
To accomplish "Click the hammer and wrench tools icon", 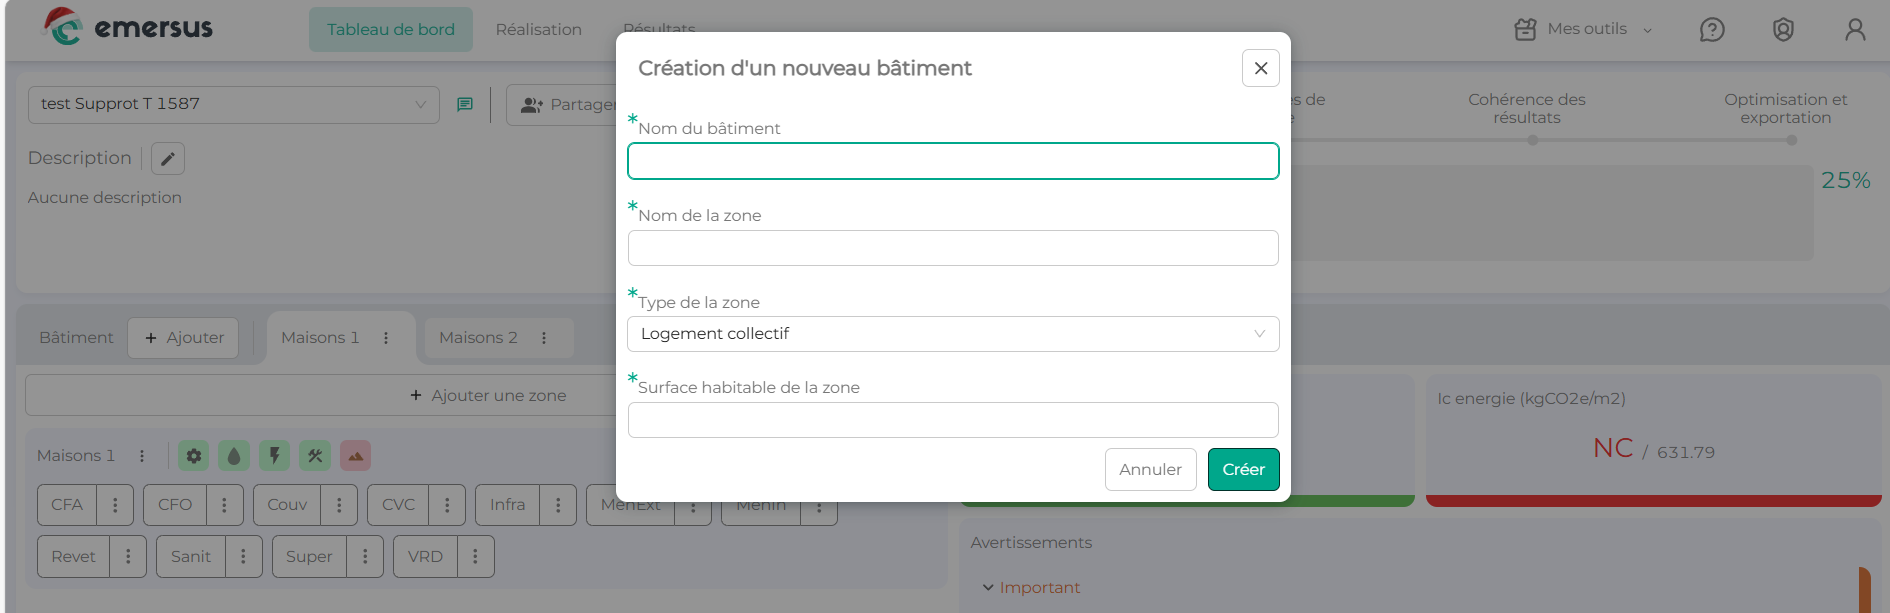I will click(315, 456).
